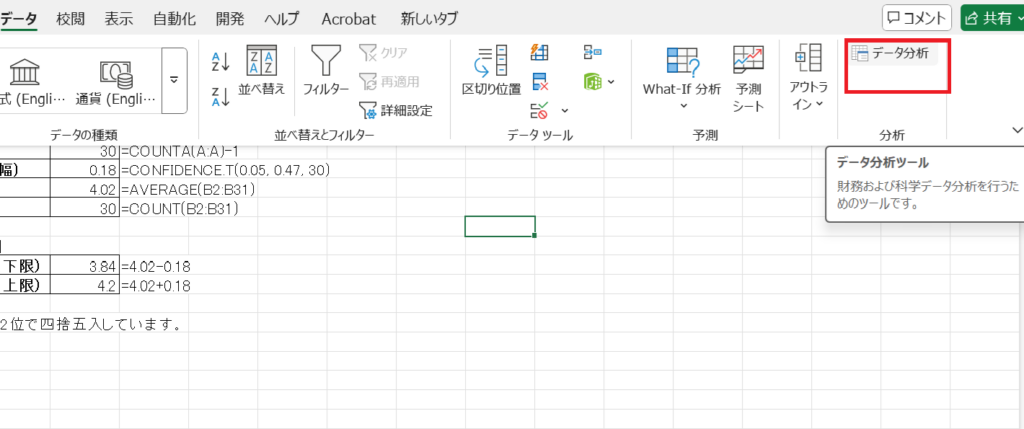Run Flash Fill from Data Tools

point(540,52)
